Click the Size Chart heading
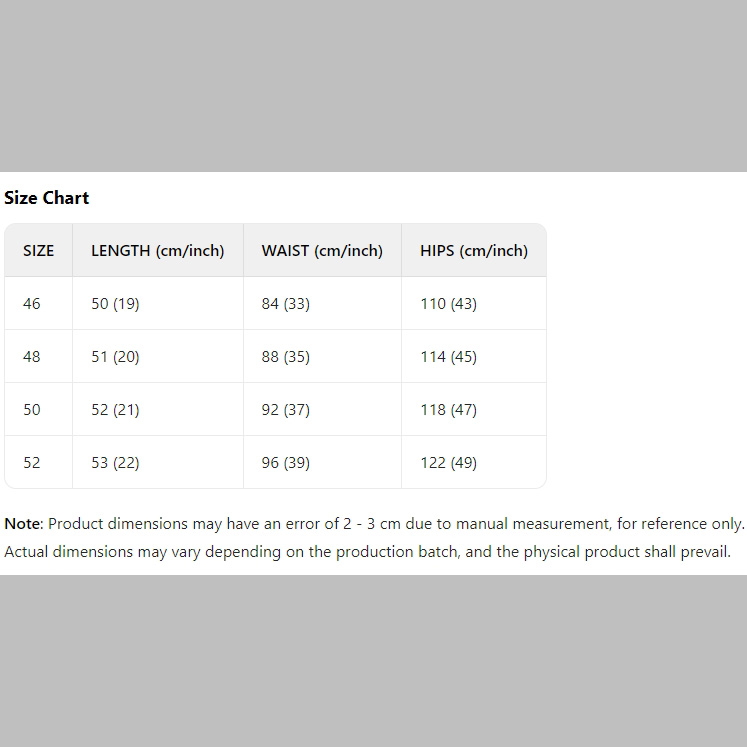 pyautogui.click(x=47, y=198)
